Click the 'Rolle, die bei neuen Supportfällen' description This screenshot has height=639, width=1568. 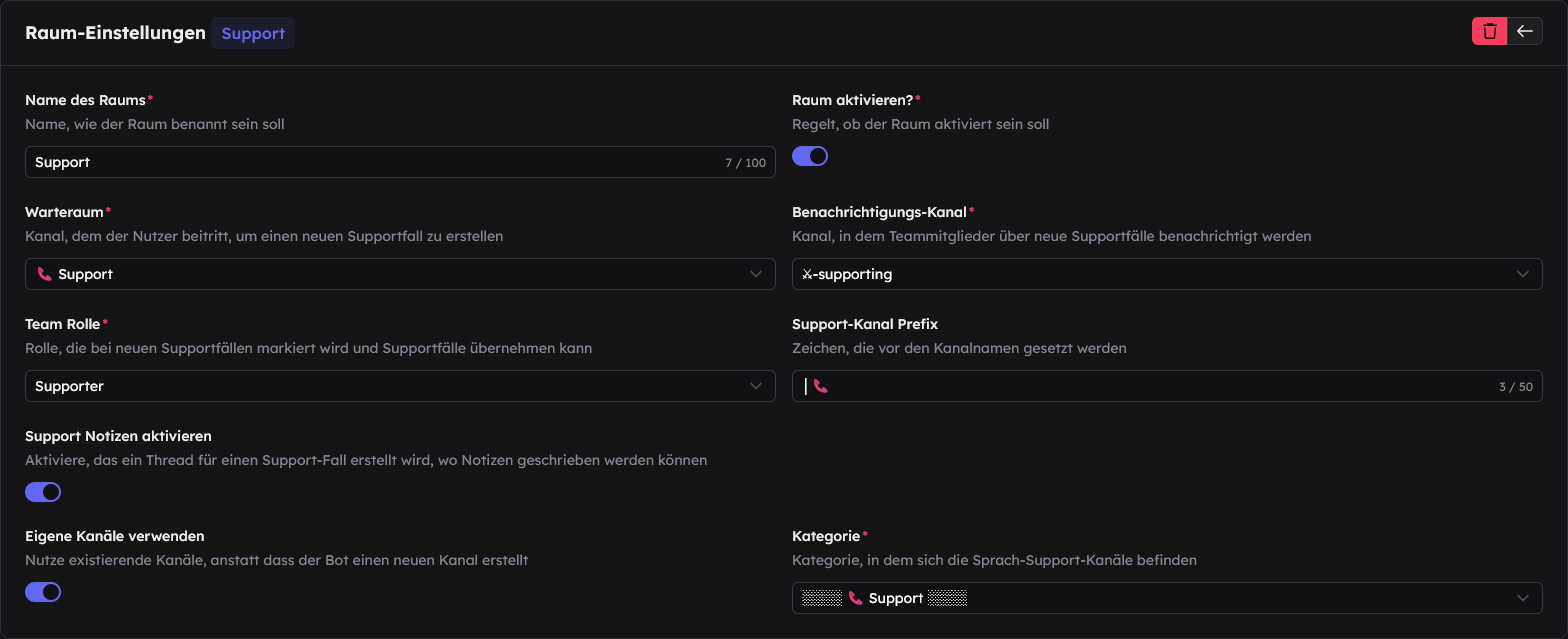[309, 348]
